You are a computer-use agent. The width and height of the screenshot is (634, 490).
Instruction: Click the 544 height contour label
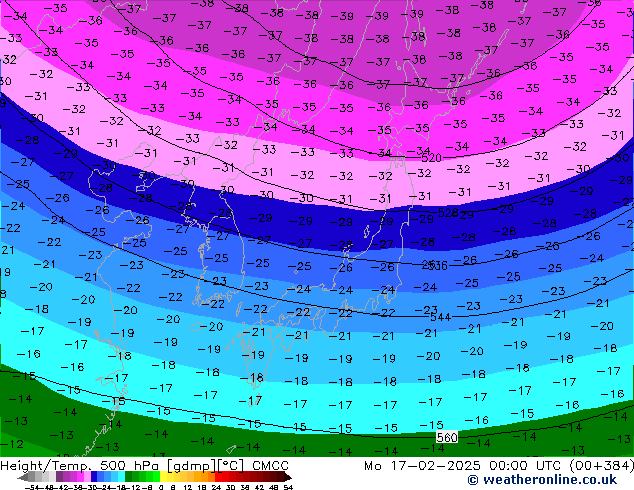click(x=440, y=317)
